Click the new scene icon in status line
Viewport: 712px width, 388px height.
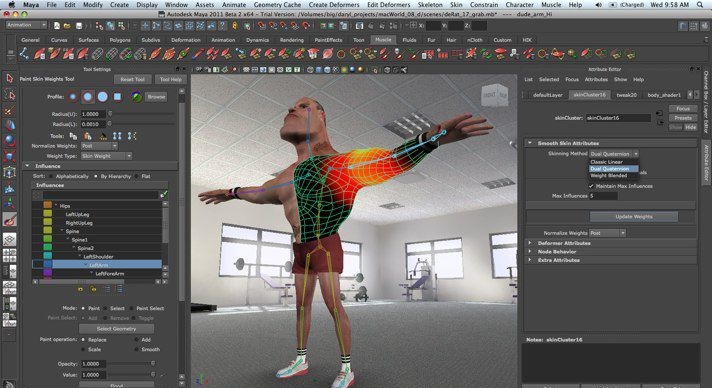click(57, 26)
